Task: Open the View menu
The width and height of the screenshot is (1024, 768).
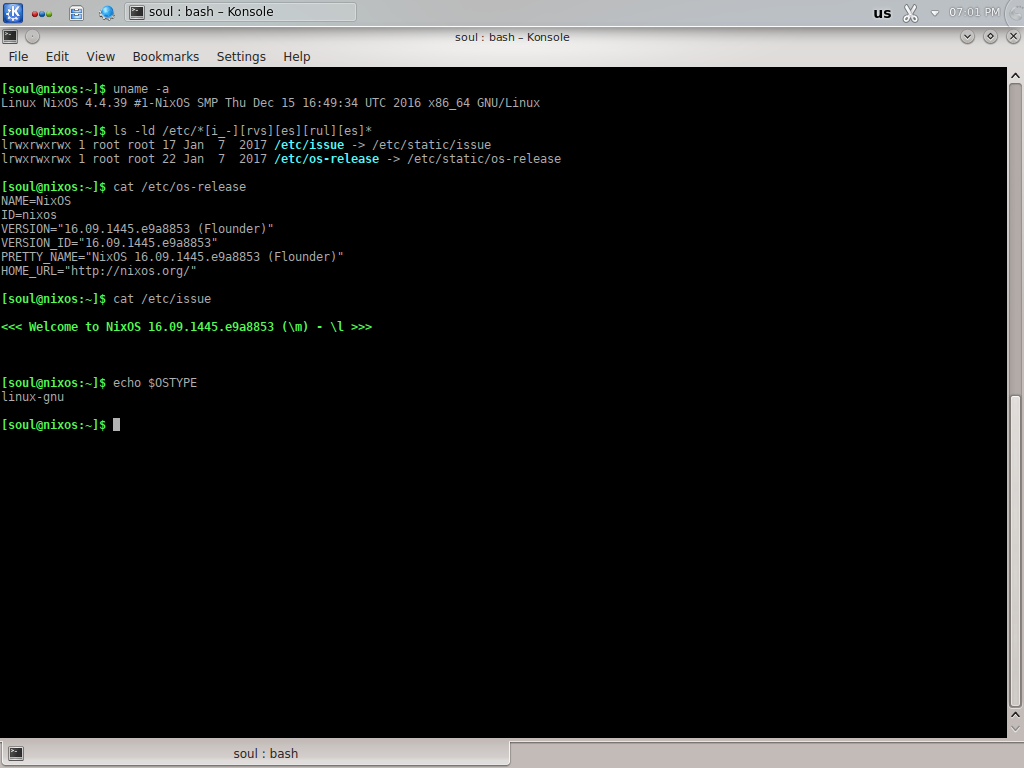Action: tap(101, 57)
